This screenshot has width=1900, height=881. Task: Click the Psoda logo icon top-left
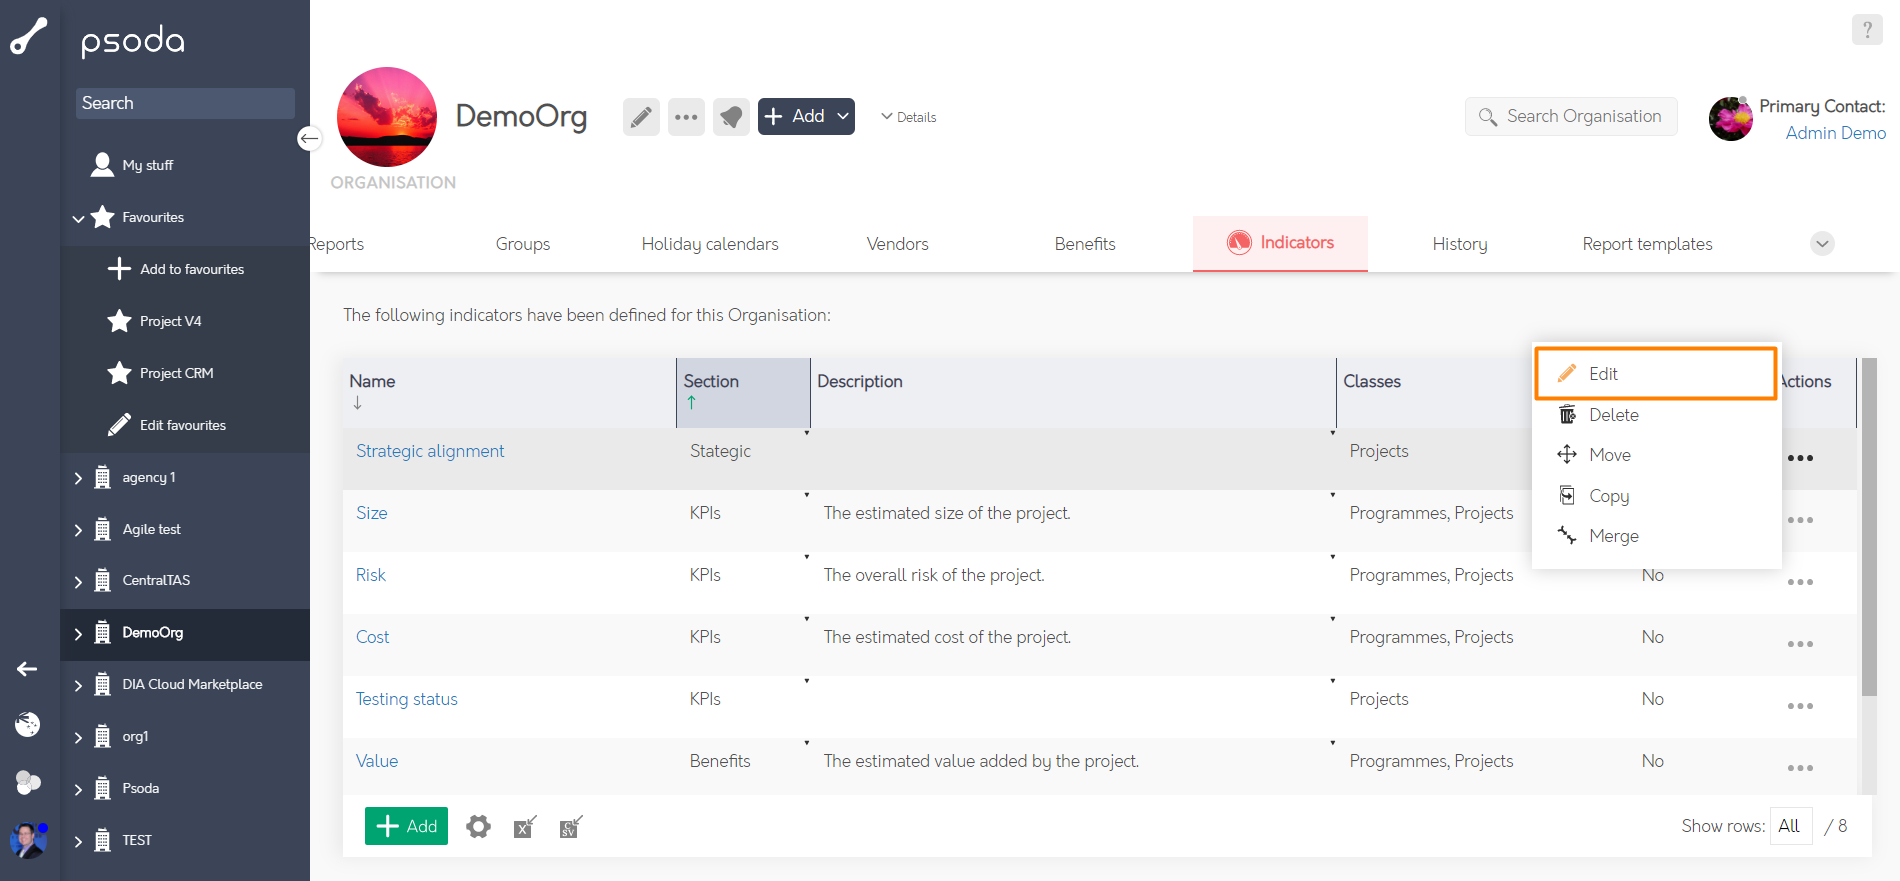(29, 36)
